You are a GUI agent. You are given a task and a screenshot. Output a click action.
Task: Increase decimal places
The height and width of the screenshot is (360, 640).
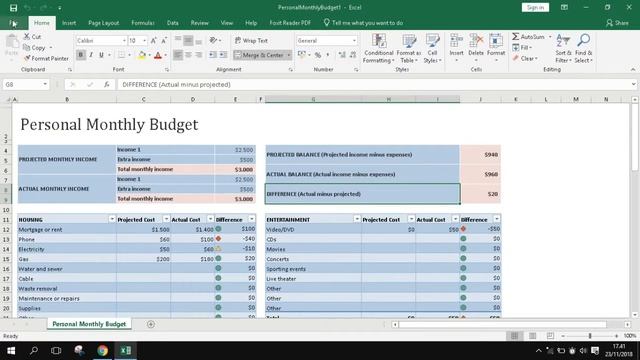[x=342, y=55]
